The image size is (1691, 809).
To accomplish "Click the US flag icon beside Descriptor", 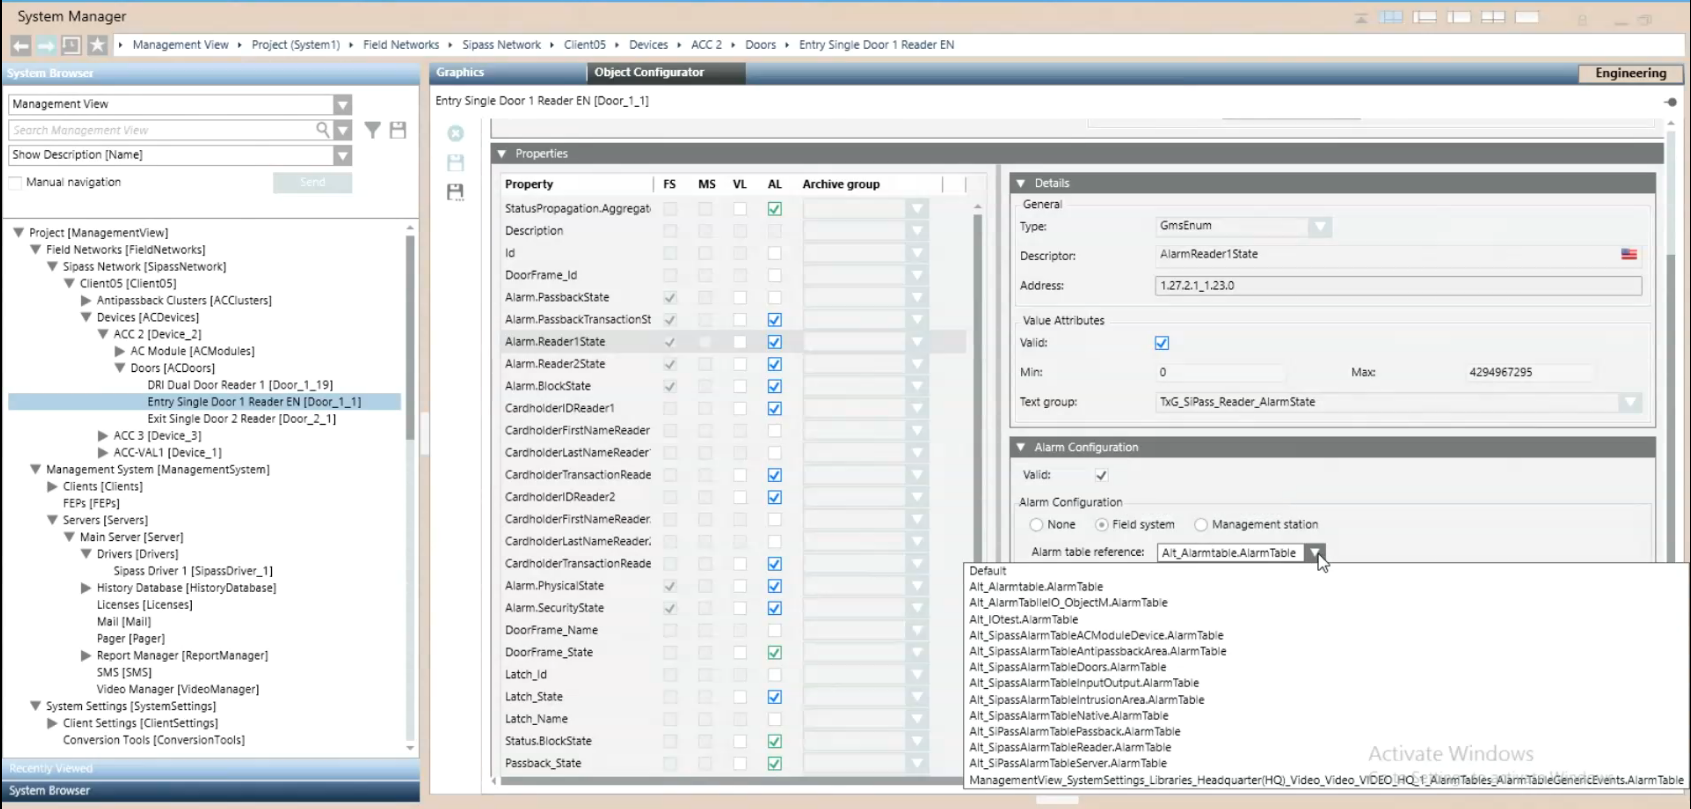I will click(x=1629, y=255).
